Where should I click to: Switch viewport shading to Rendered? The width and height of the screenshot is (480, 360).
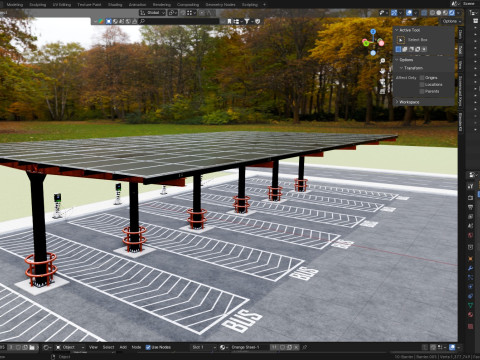(451, 13)
